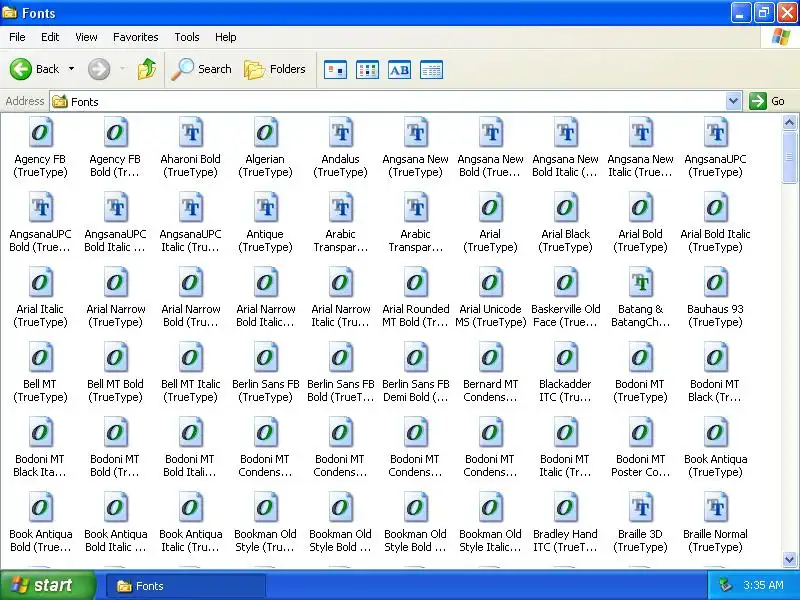Select the Bell MT Bold label
Screen dimensions: 800x600
point(116,390)
